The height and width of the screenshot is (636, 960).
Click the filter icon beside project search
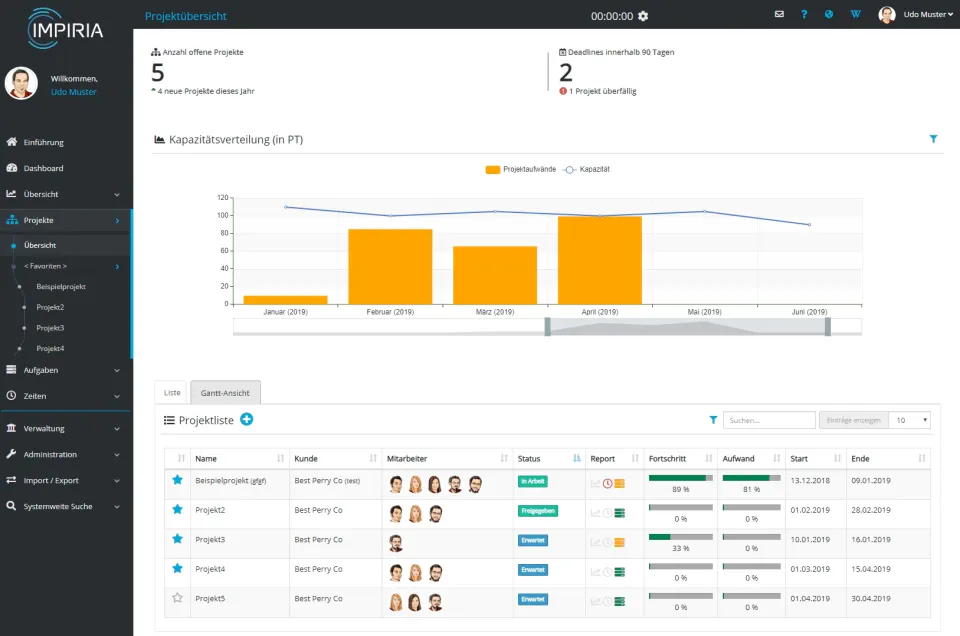713,420
